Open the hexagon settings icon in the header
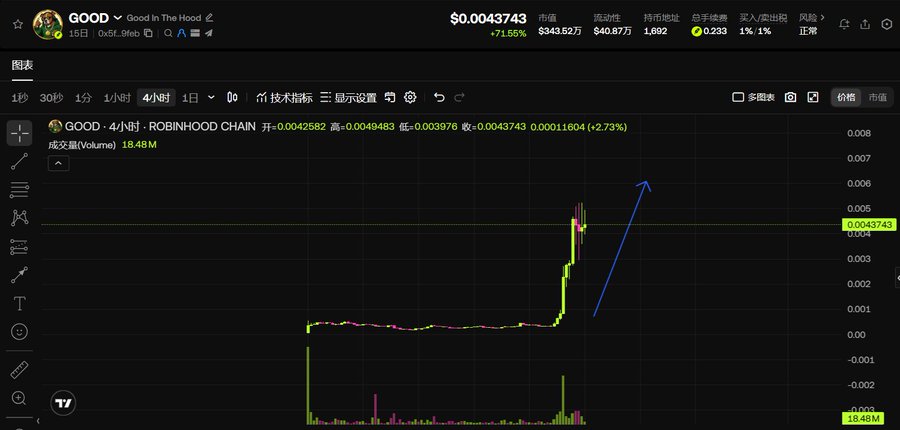This screenshot has height=430, width=900. [886, 24]
